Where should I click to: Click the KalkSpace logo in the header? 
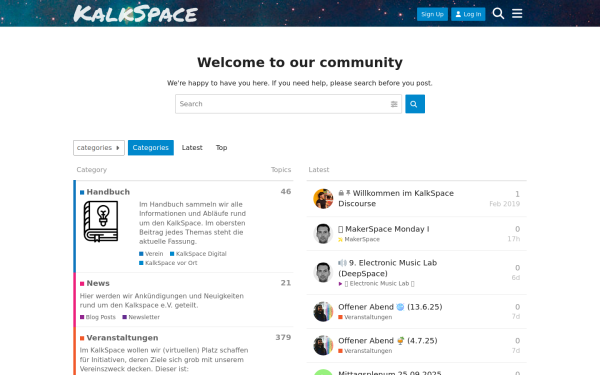click(135, 14)
